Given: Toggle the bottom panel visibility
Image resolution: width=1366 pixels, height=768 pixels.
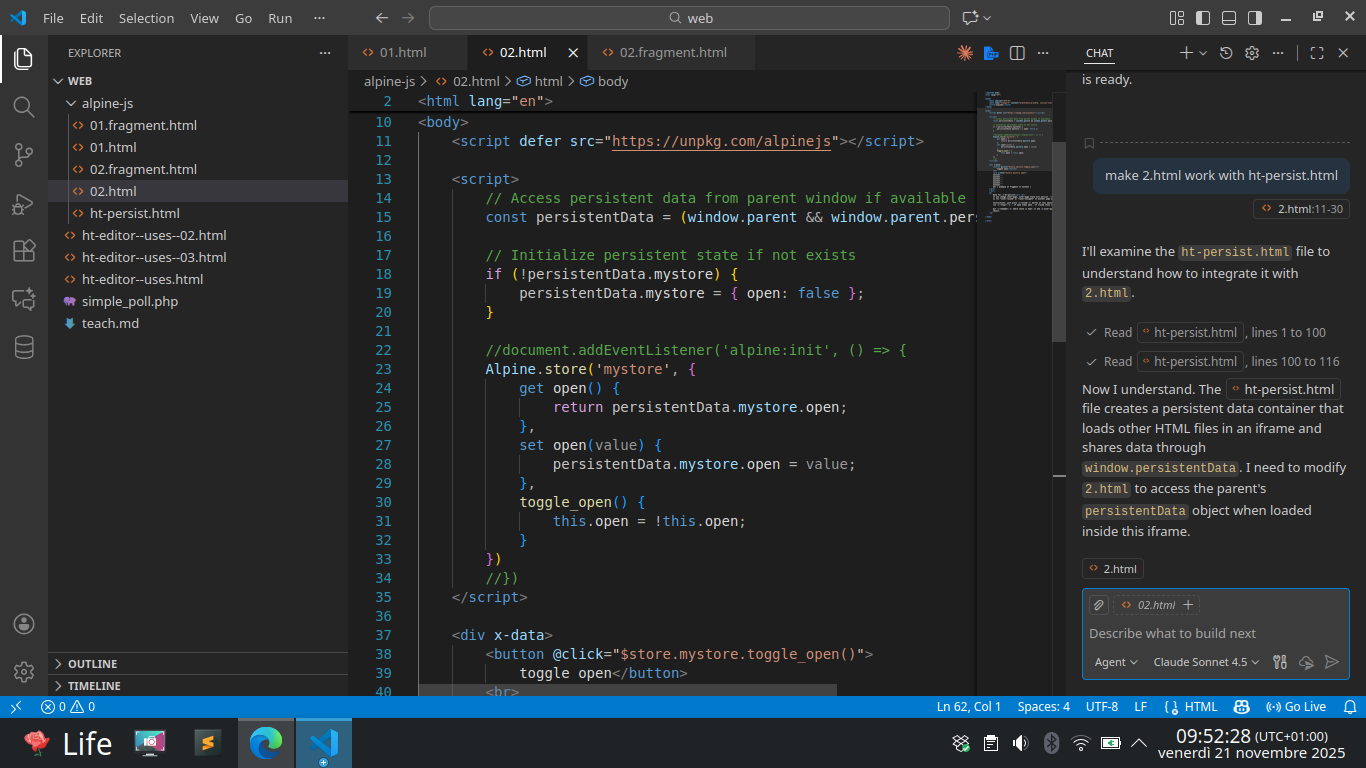Looking at the screenshot, I should tap(1229, 18).
